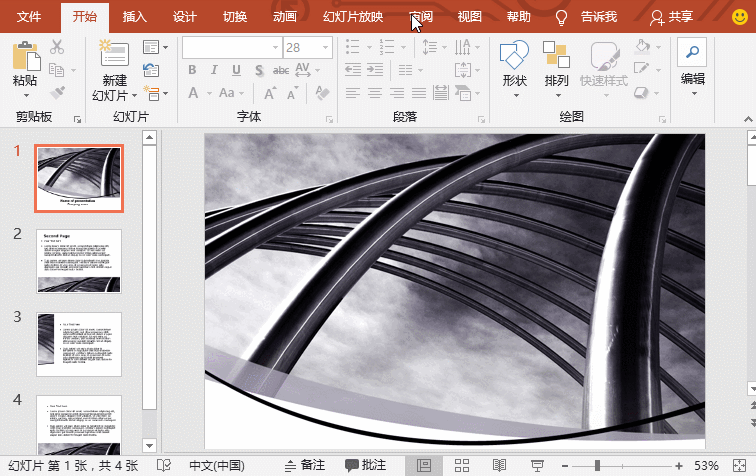Click the zoom slider in status bar
756x476 pixels.
598,465
